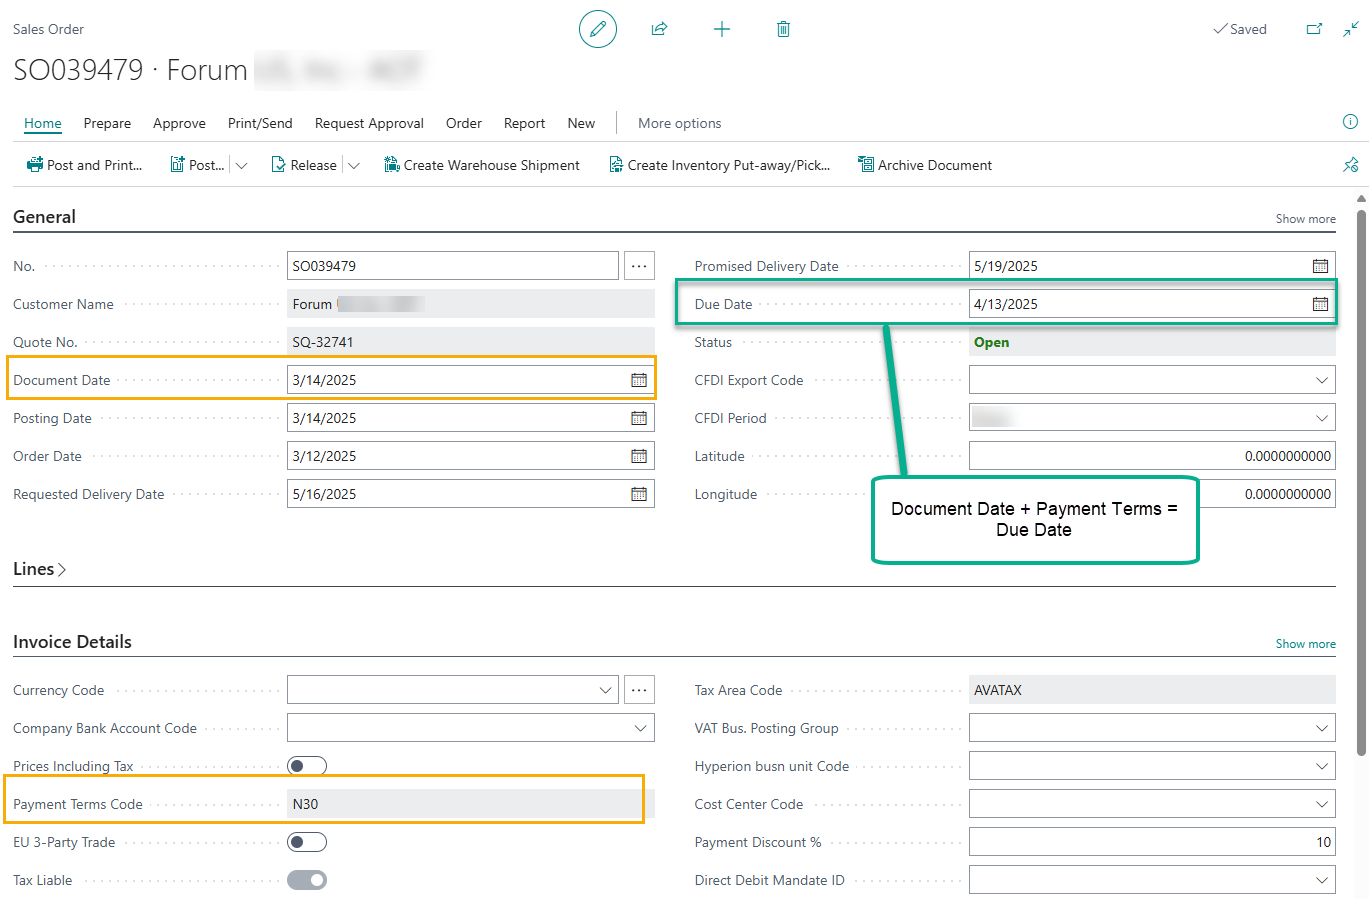Viewport: 1370px width, 899px height.
Task: Open the Share icon in header
Action: (659, 29)
